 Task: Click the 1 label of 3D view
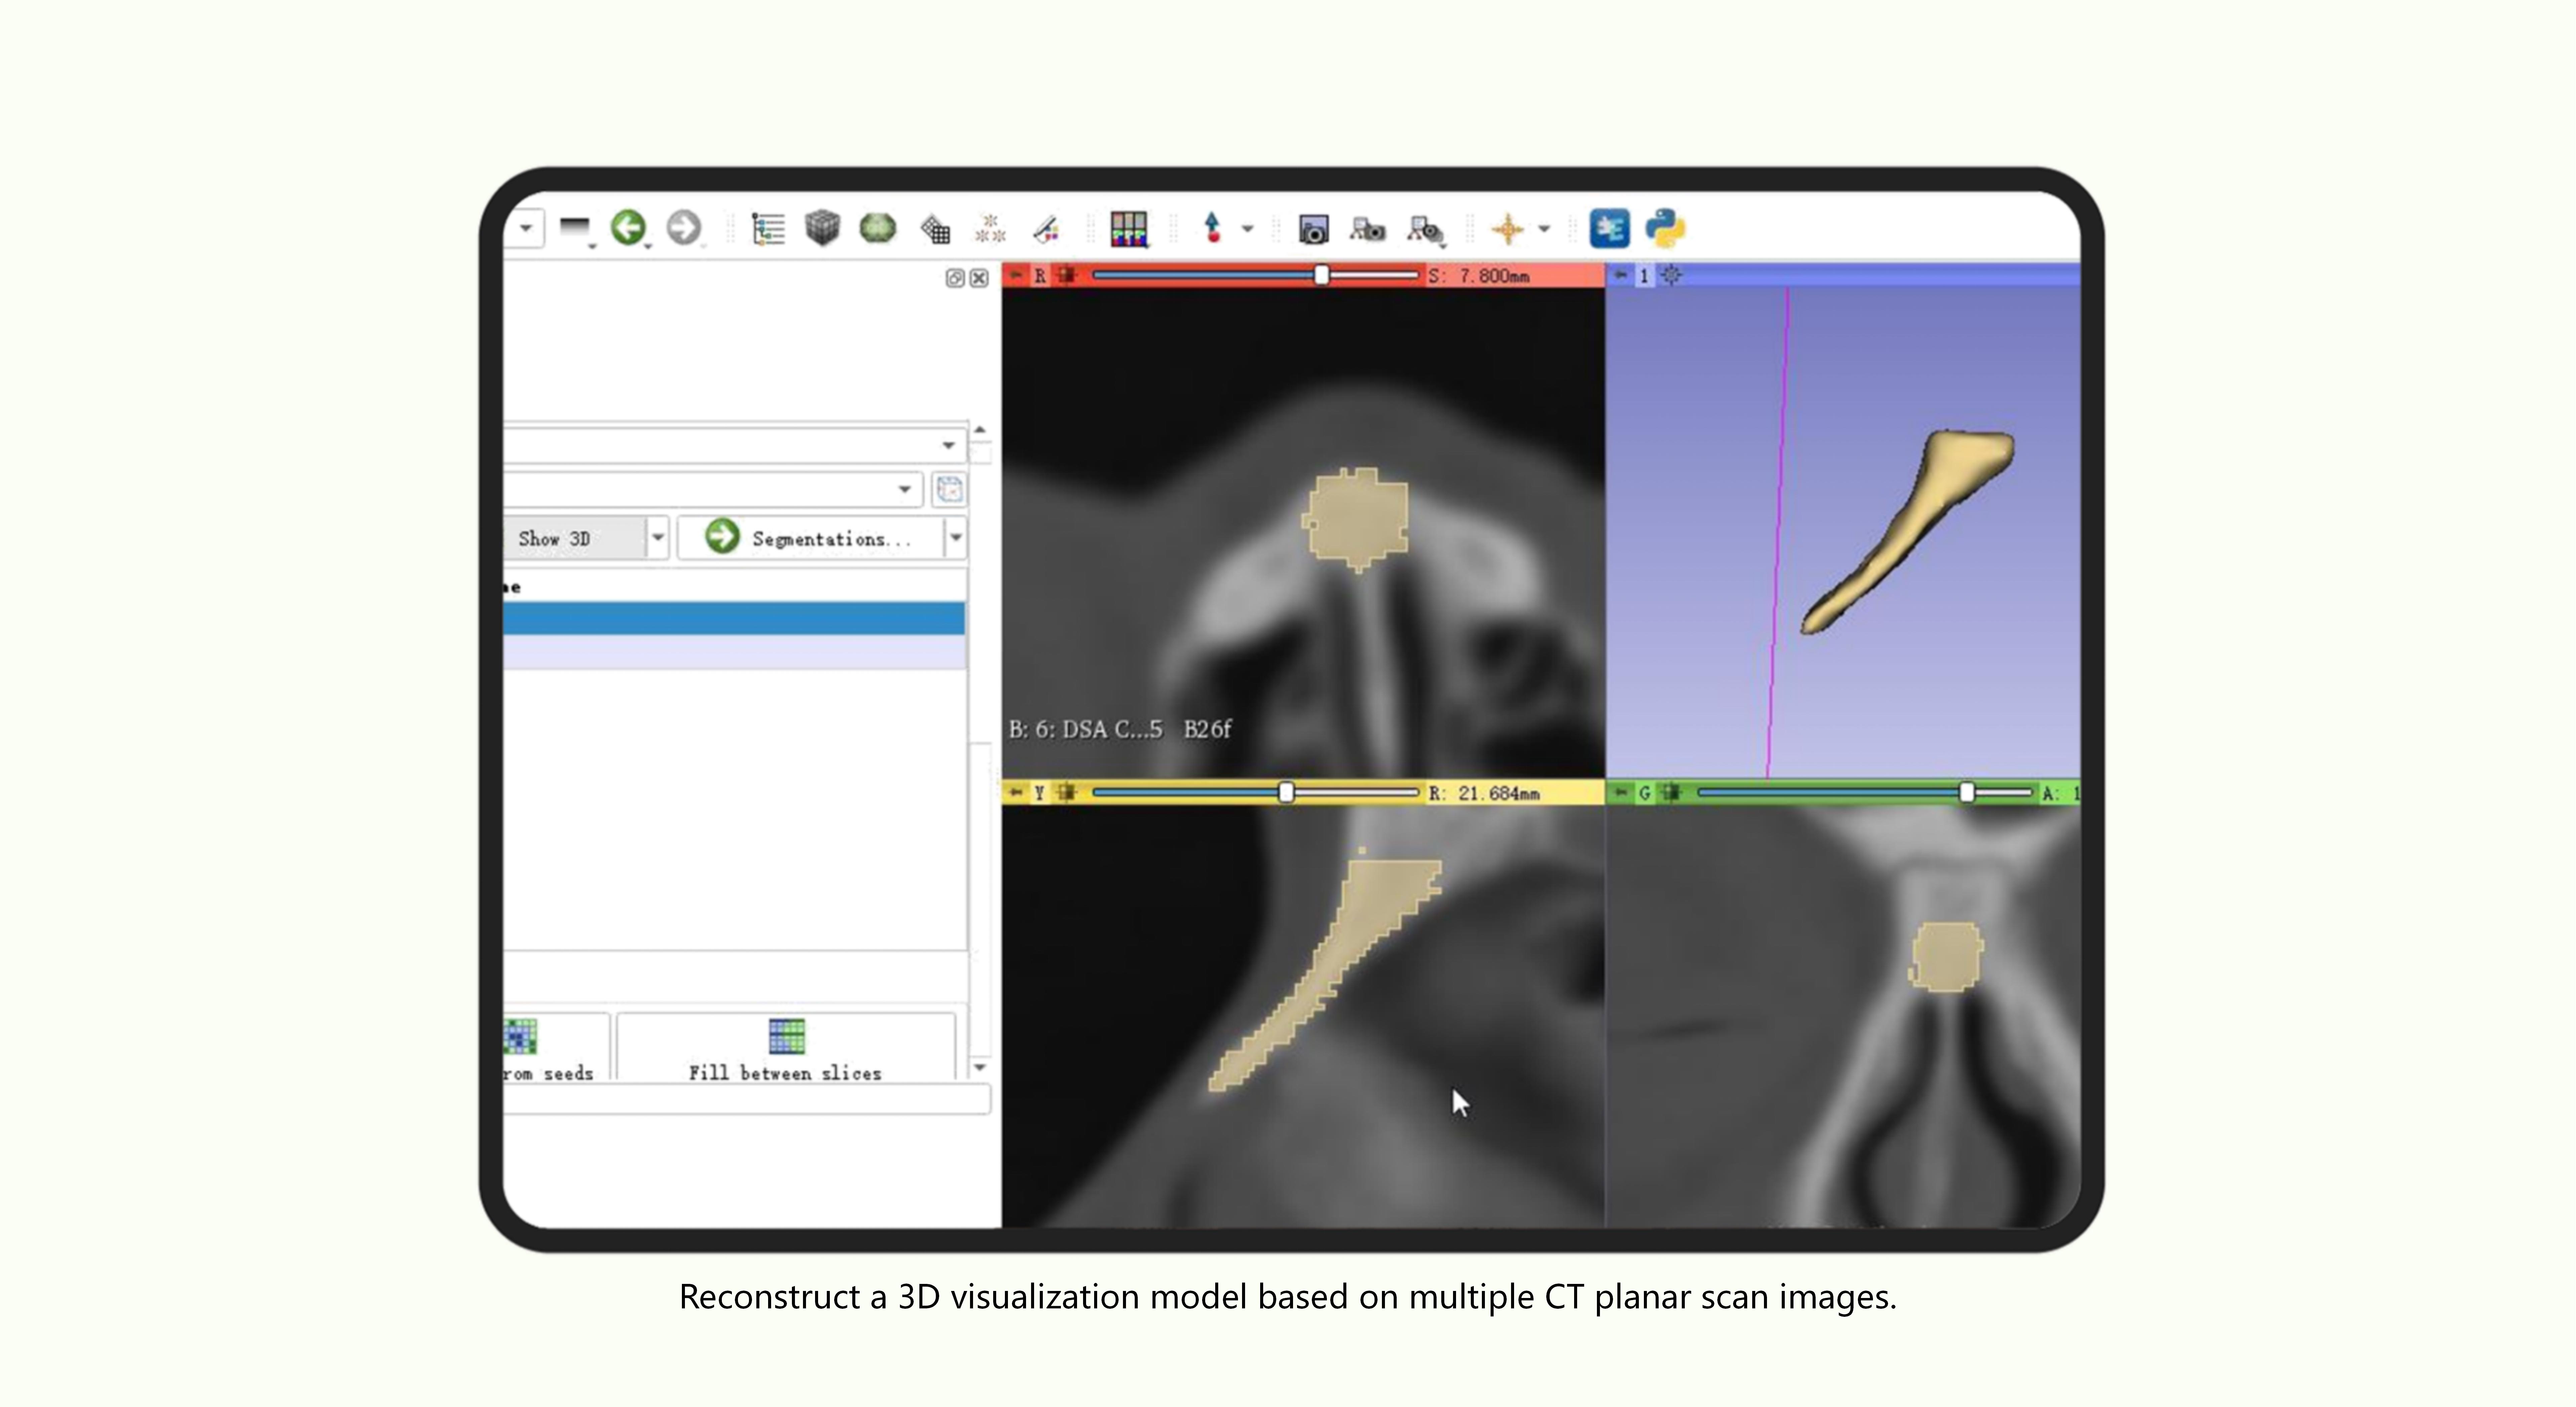[x=1644, y=275]
